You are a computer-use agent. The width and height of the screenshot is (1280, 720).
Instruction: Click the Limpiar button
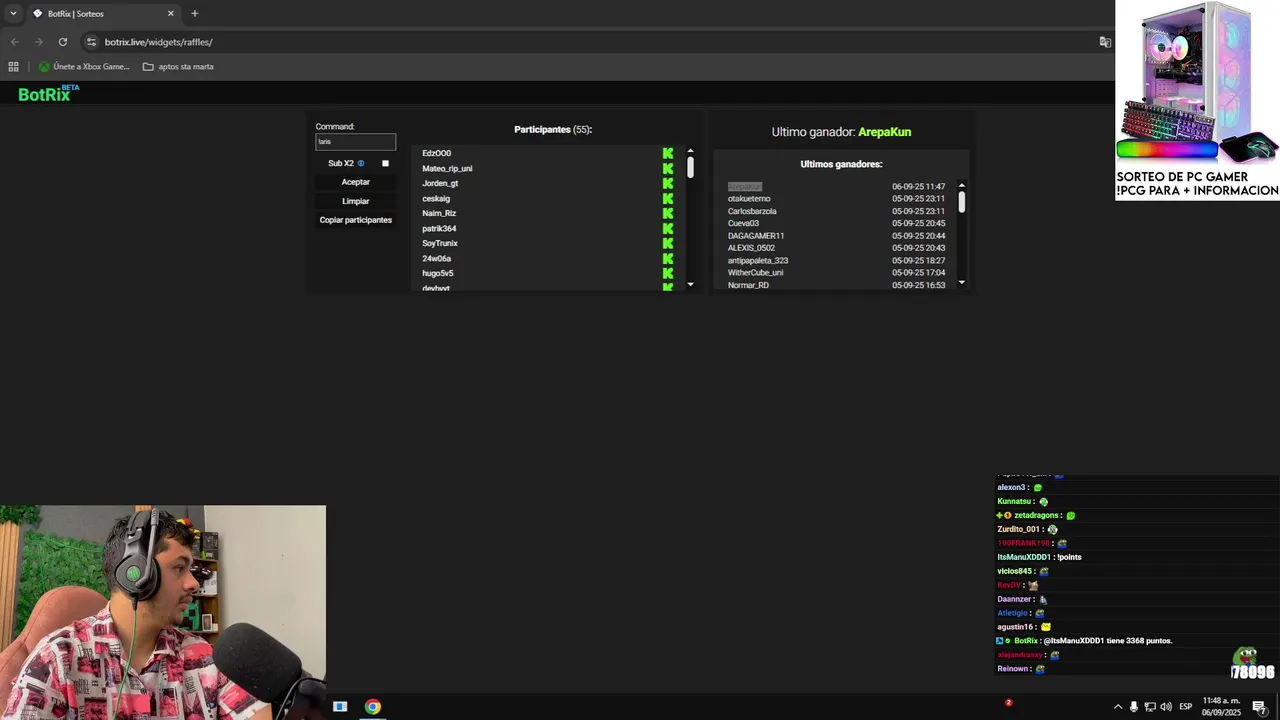tap(356, 201)
